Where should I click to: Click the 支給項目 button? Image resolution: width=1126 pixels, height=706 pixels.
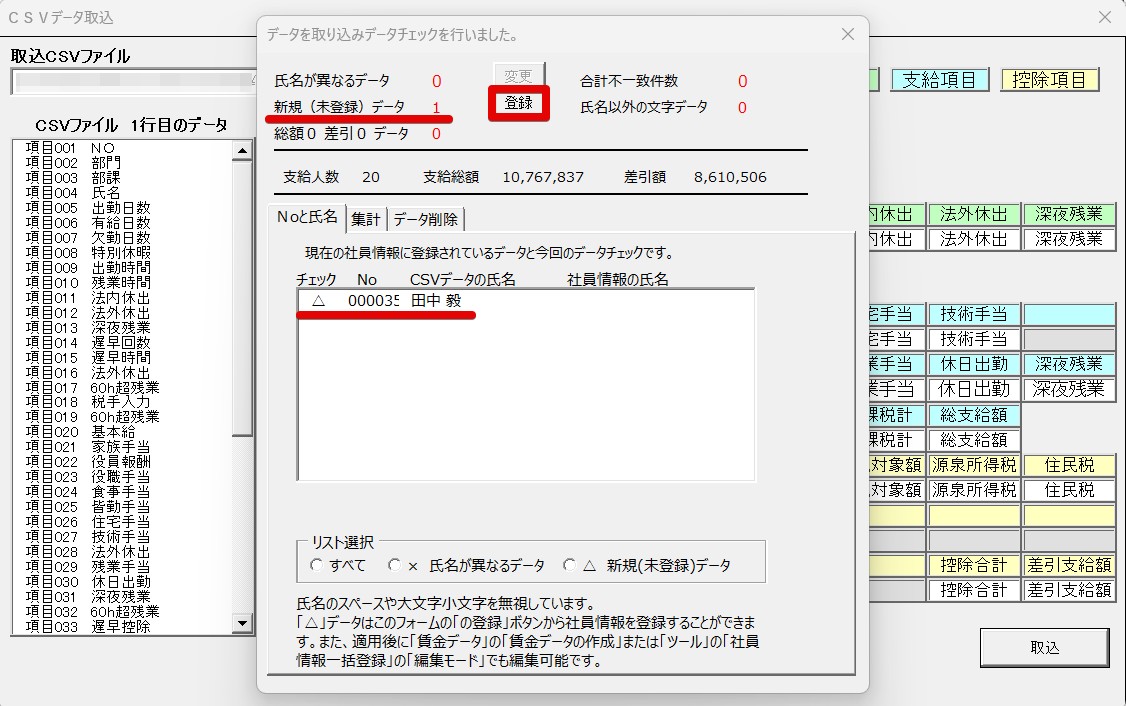(x=939, y=80)
